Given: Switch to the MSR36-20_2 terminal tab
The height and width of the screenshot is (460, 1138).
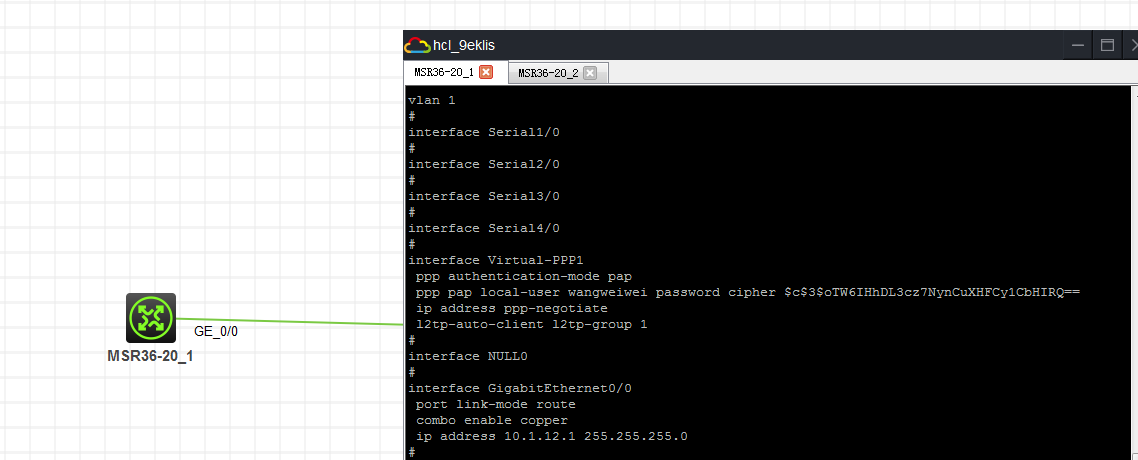Looking at the screenshot, I should tap(558, 73).
